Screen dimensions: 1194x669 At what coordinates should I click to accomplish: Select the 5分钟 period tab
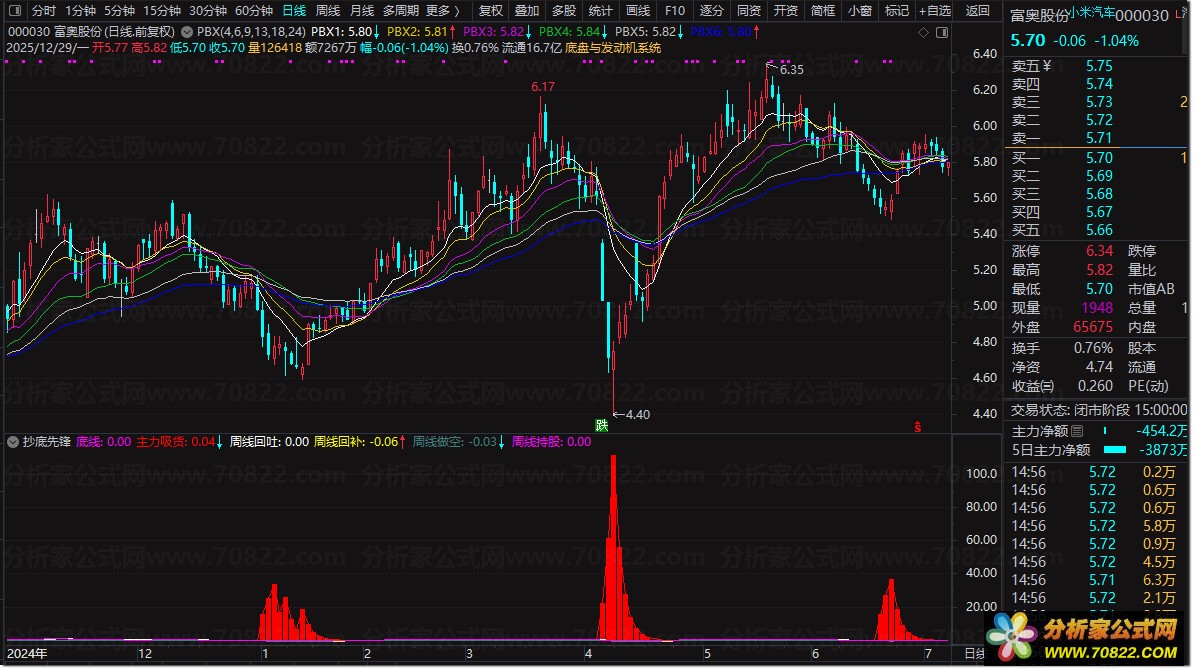120,11
